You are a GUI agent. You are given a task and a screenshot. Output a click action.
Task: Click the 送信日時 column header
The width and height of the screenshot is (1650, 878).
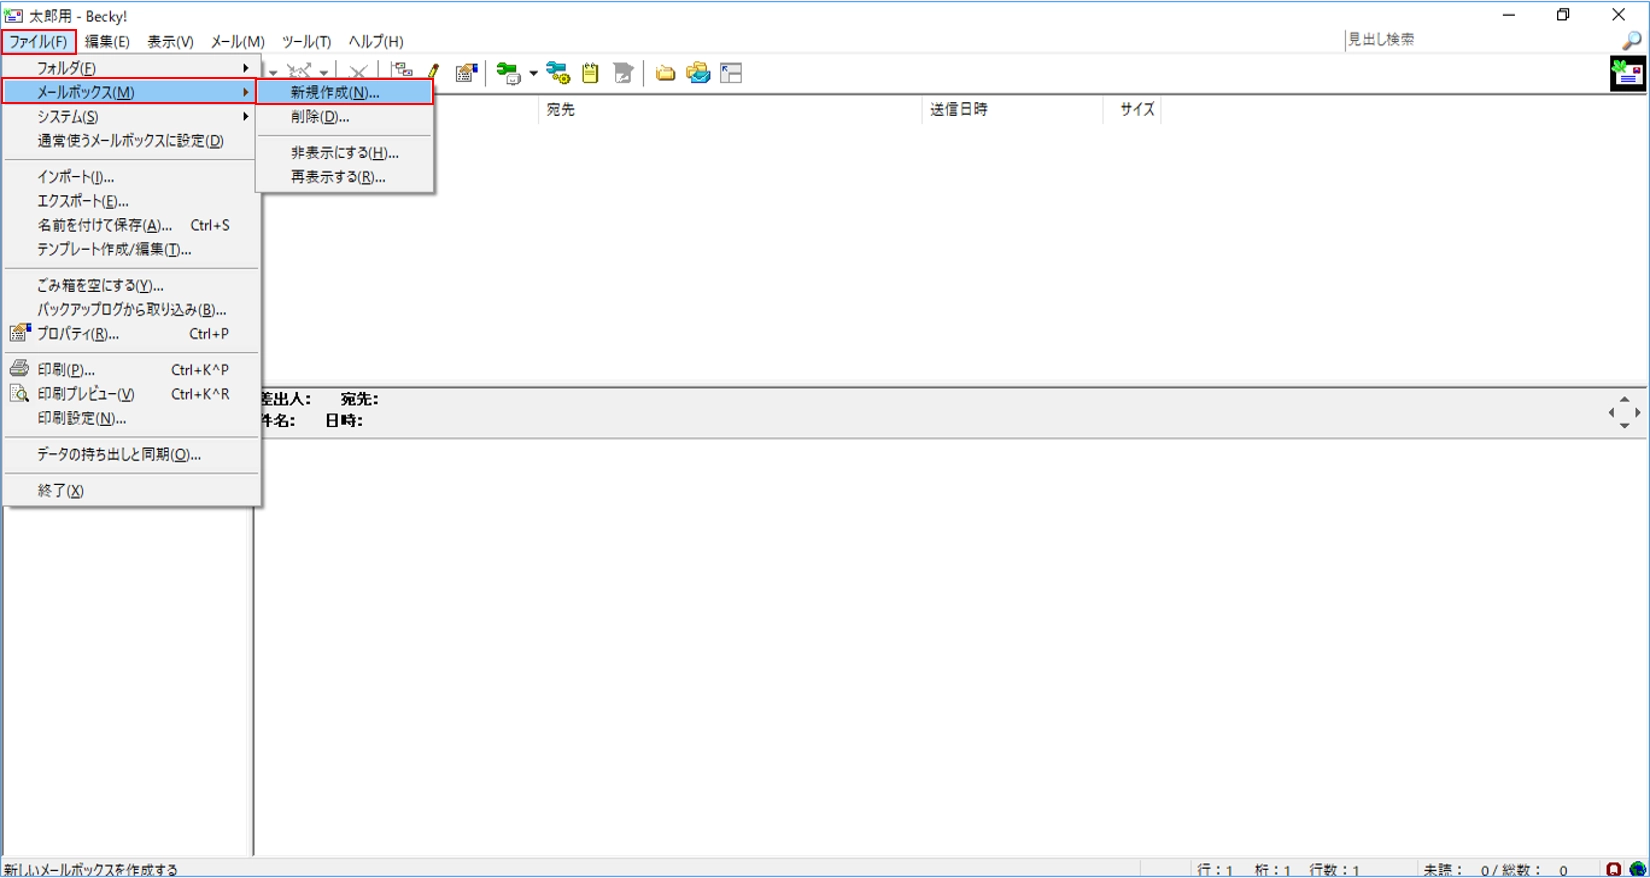click(x=1011, y=109)
